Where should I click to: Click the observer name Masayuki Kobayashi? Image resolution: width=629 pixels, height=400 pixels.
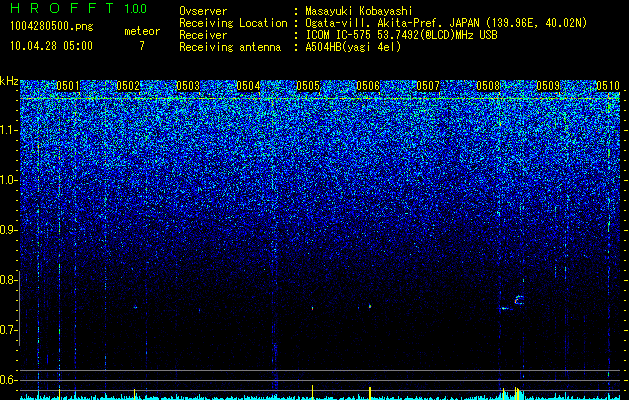359,11
